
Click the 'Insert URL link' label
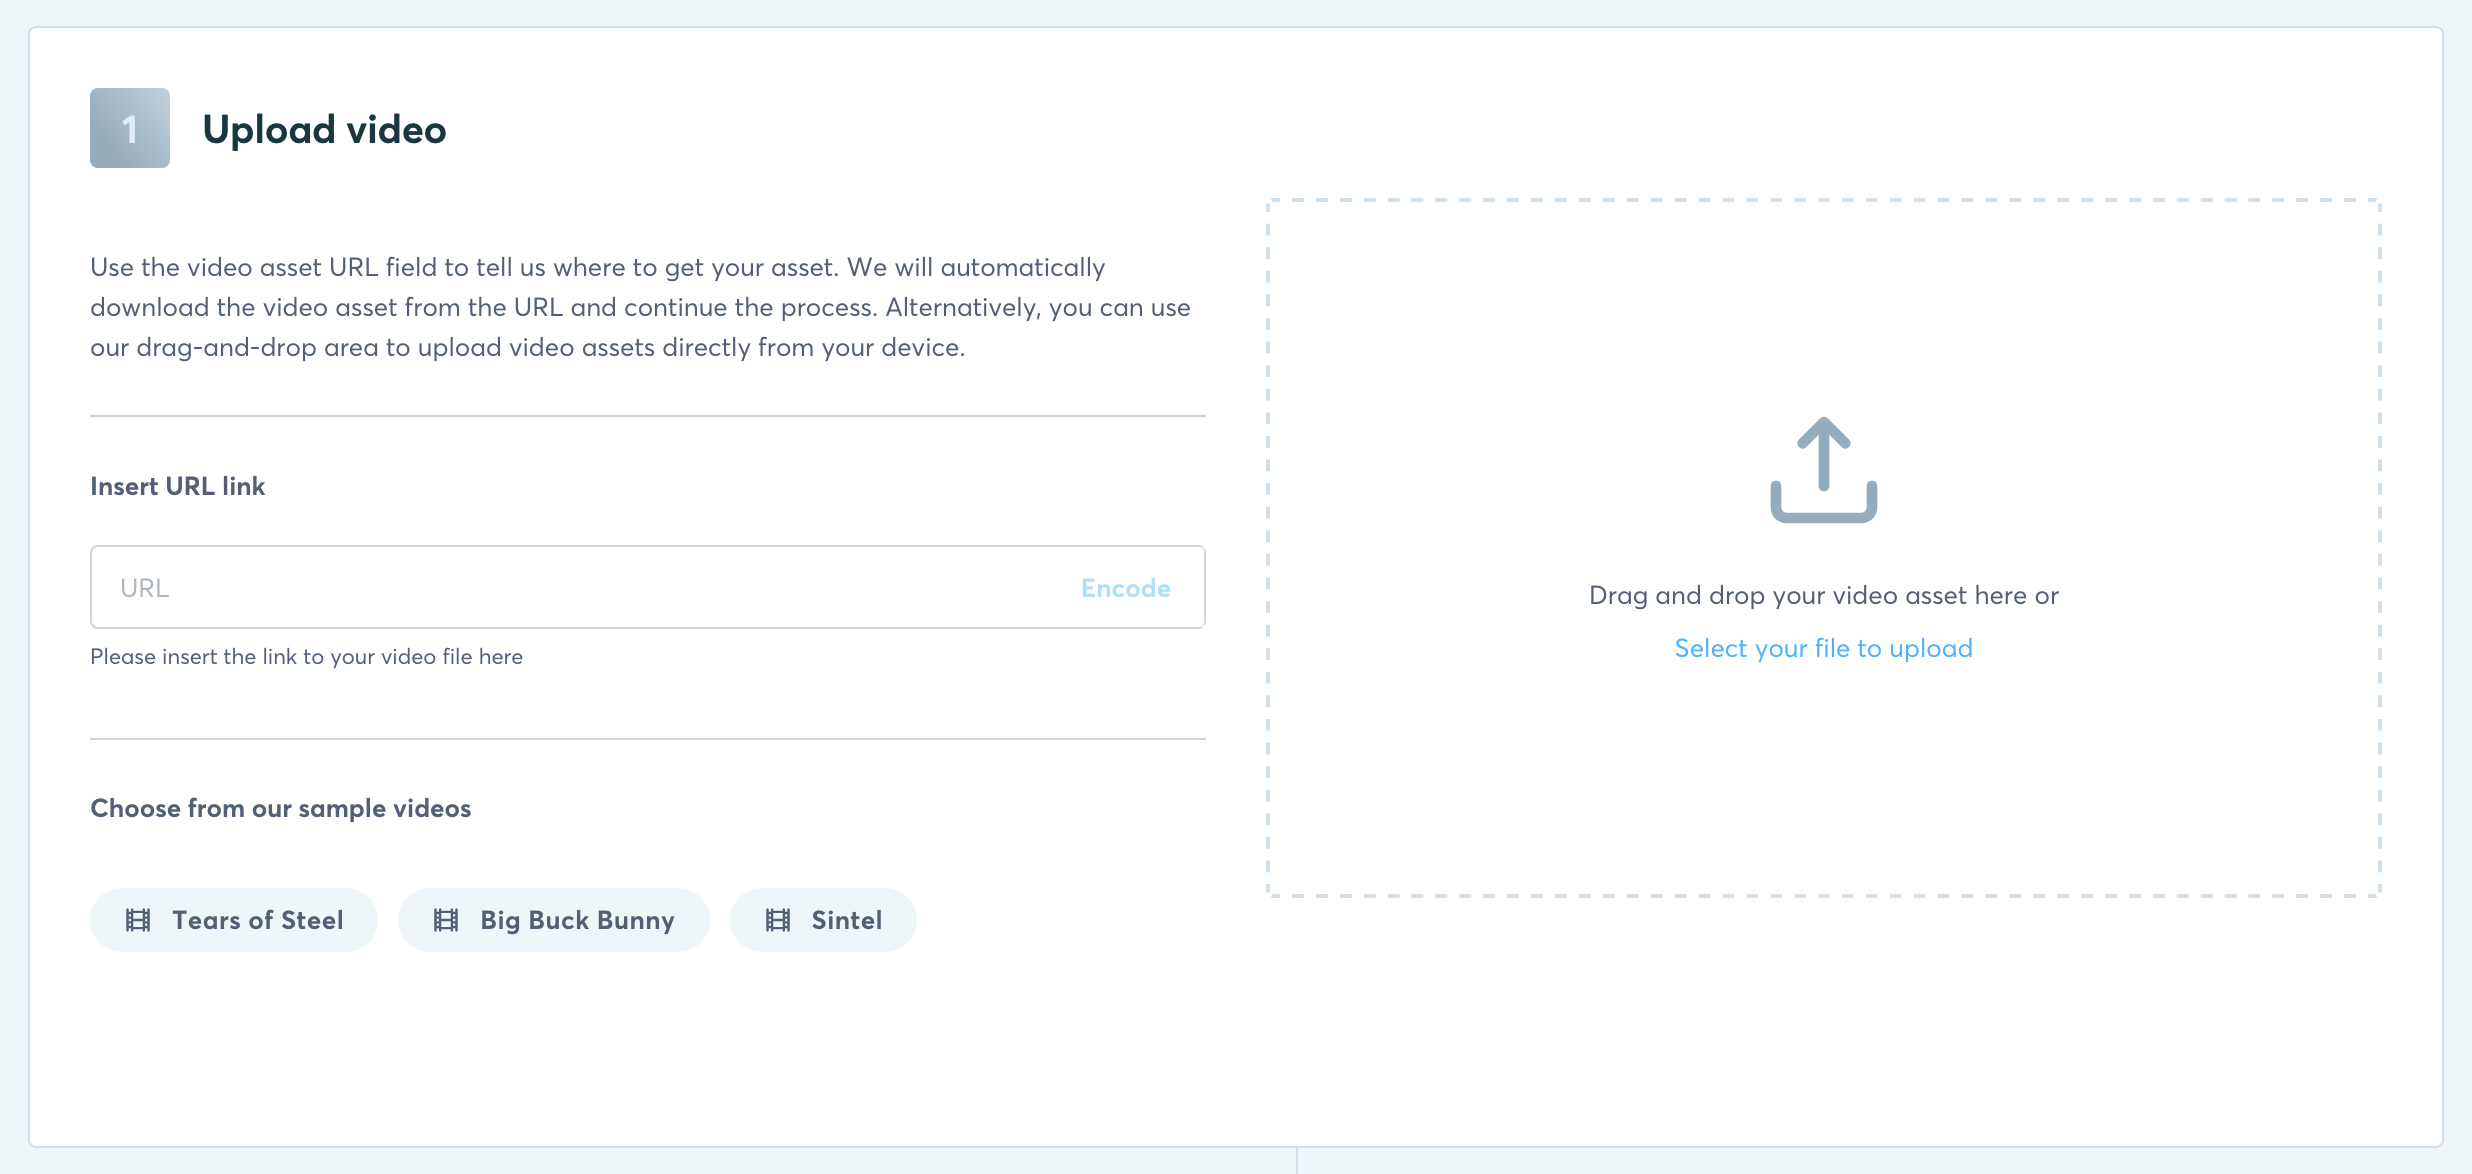[178, 486]
